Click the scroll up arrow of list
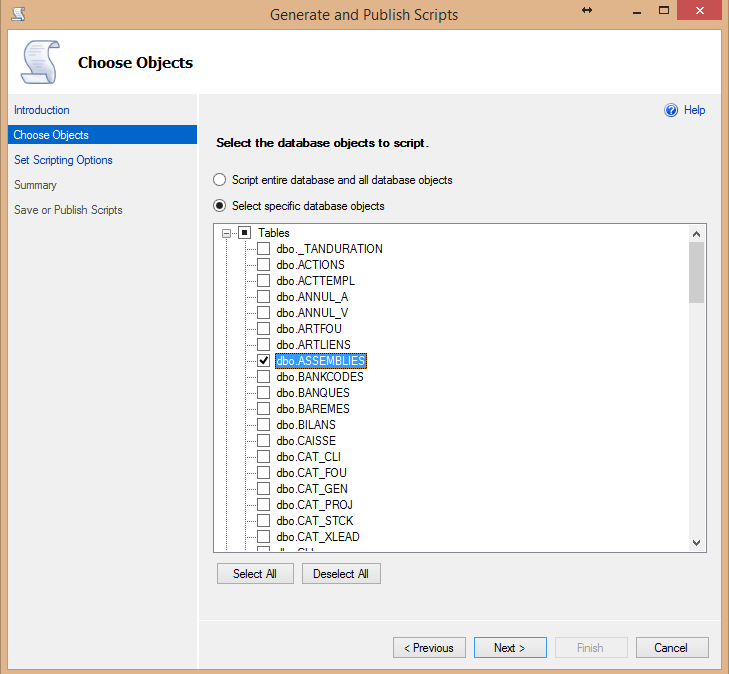Viewport: 729px width, 674px height. 697,233
